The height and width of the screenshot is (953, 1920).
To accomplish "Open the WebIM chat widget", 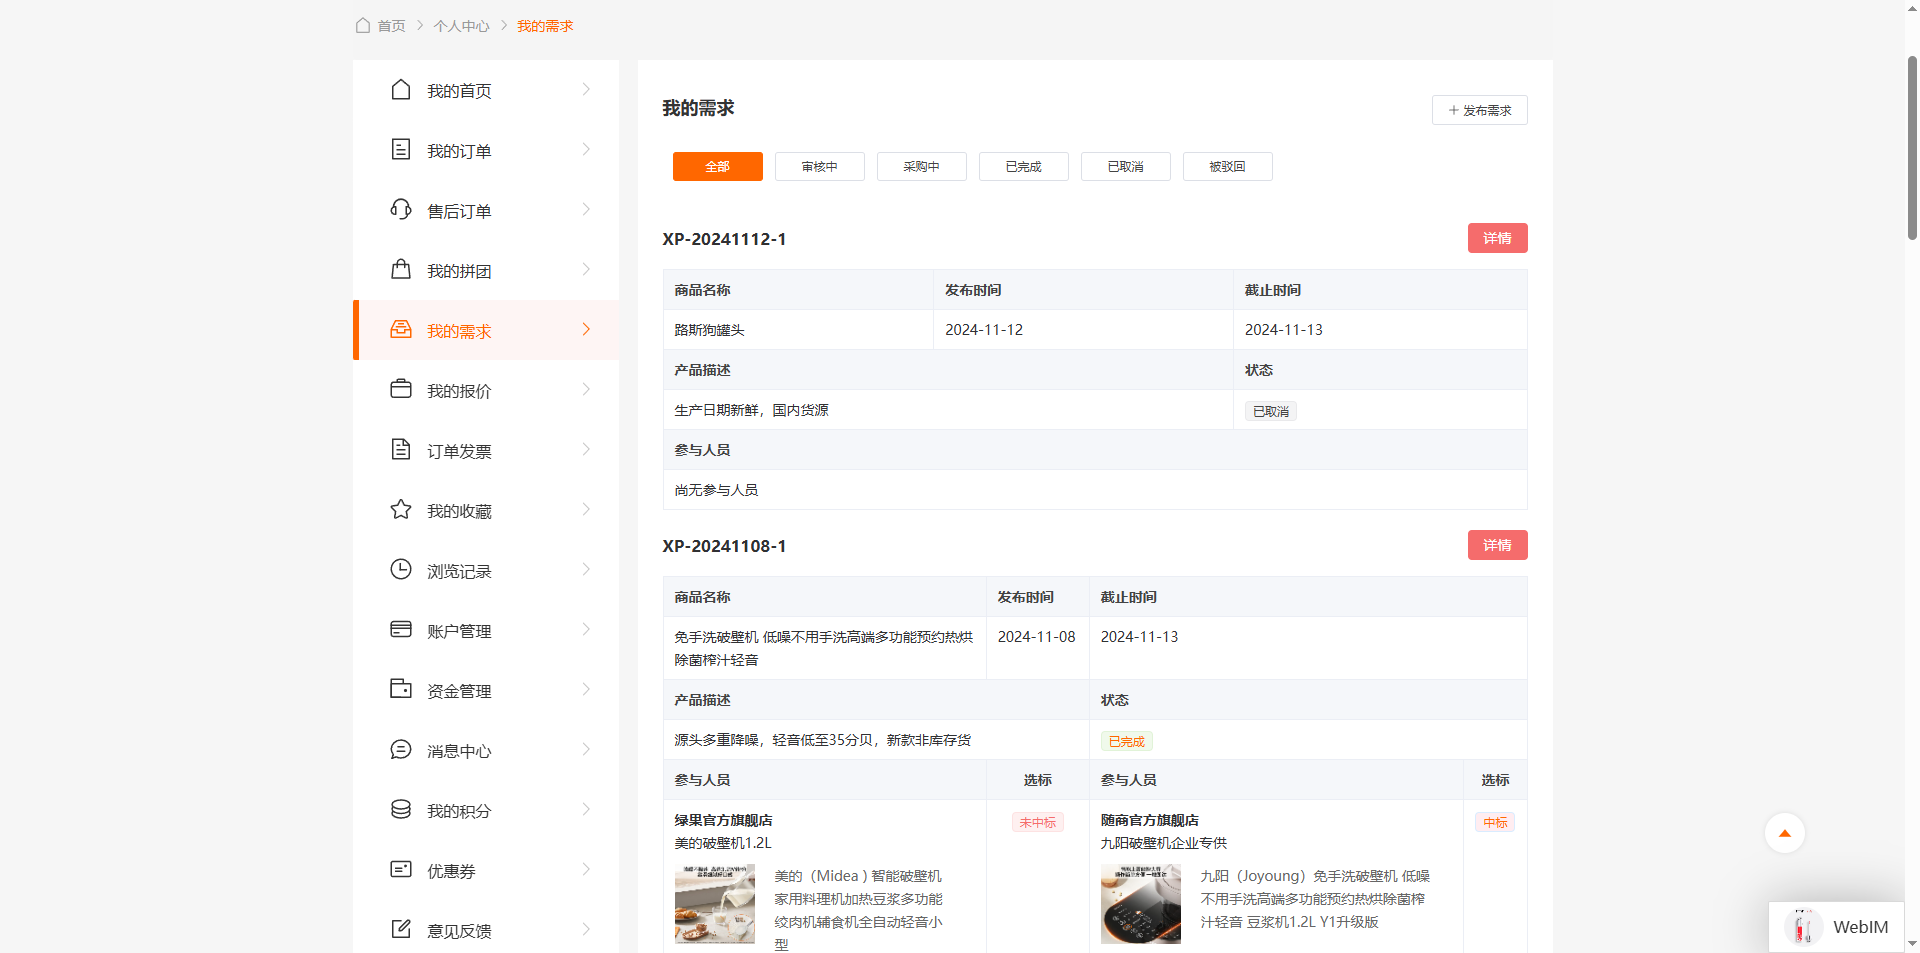I will click(1837, 927).
